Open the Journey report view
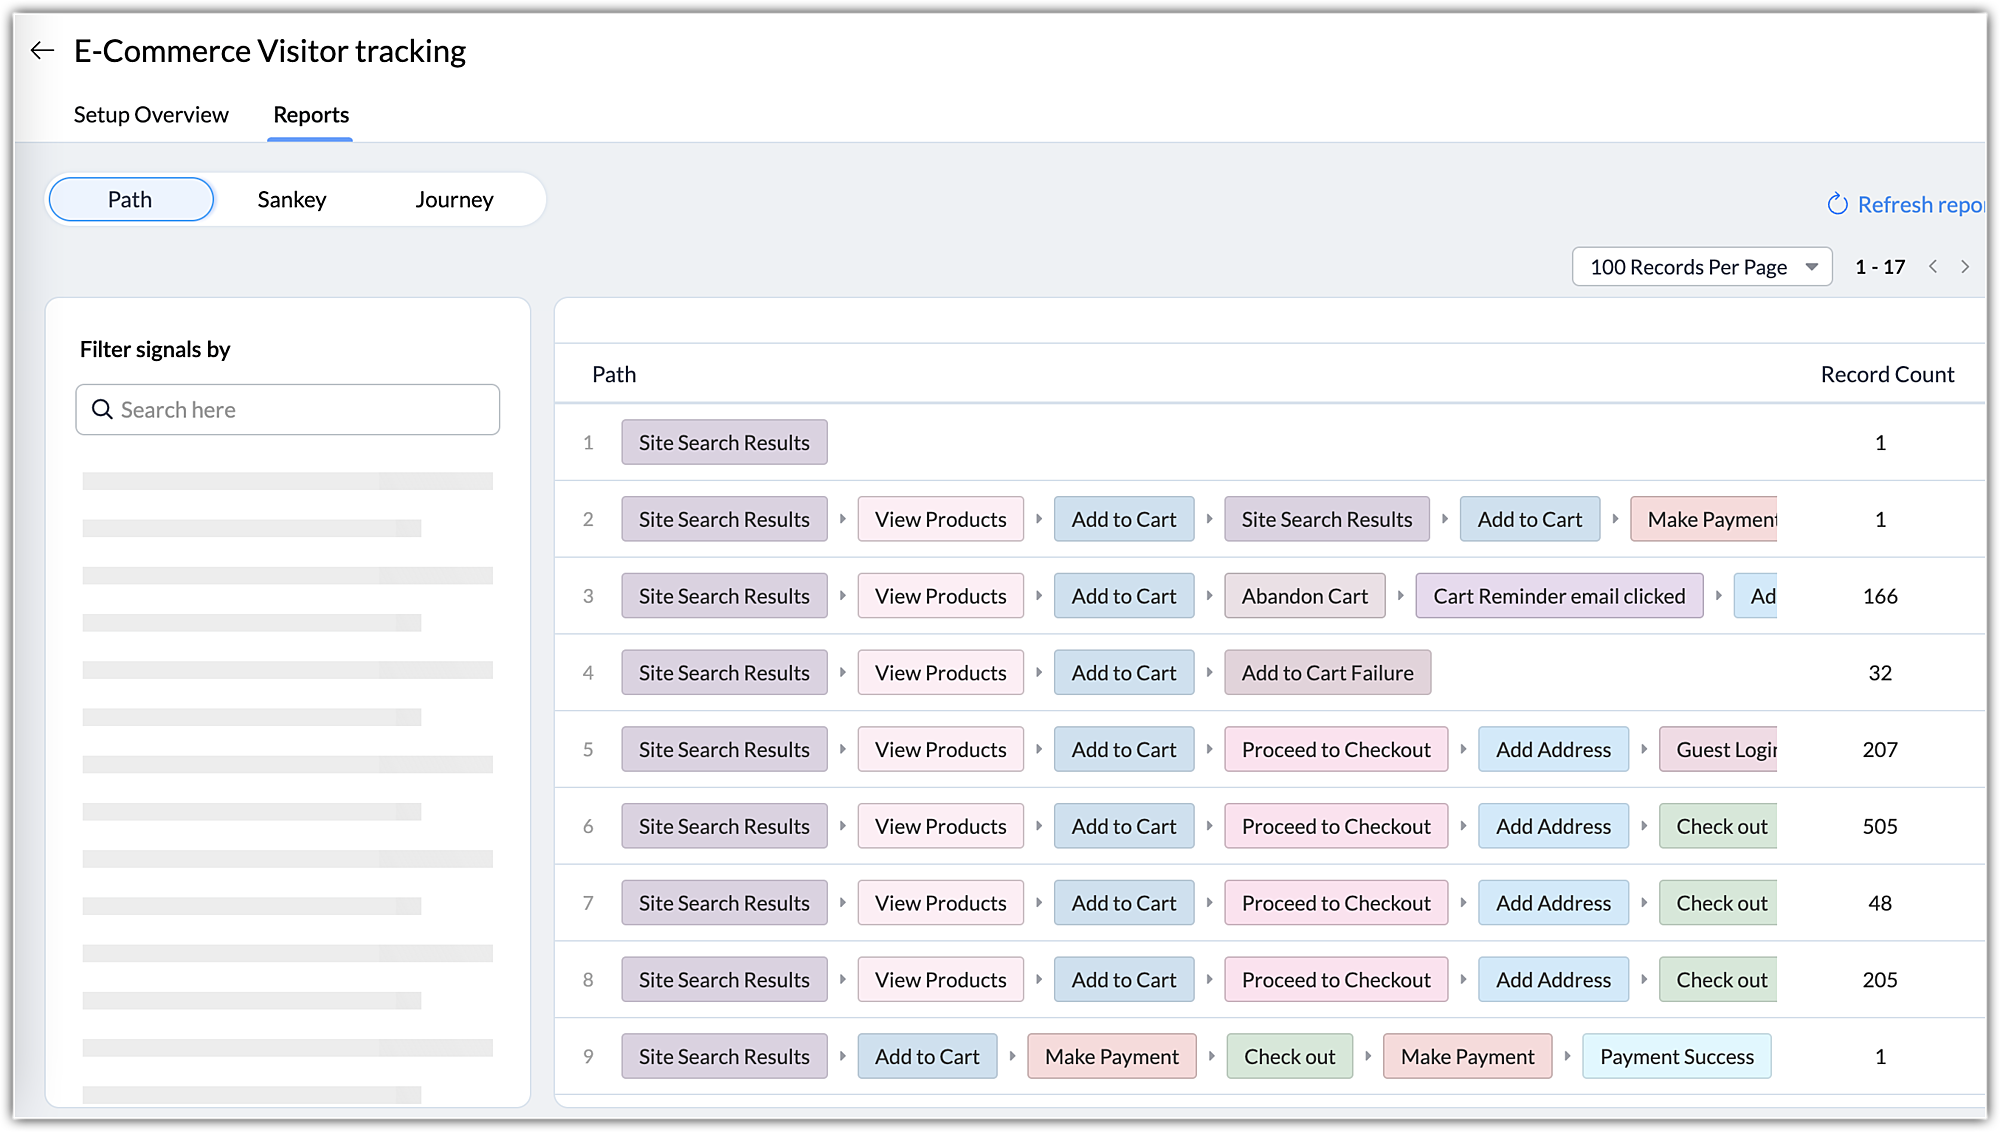The height and width of the screenshot is (1132, 2000). pos(455,199)
